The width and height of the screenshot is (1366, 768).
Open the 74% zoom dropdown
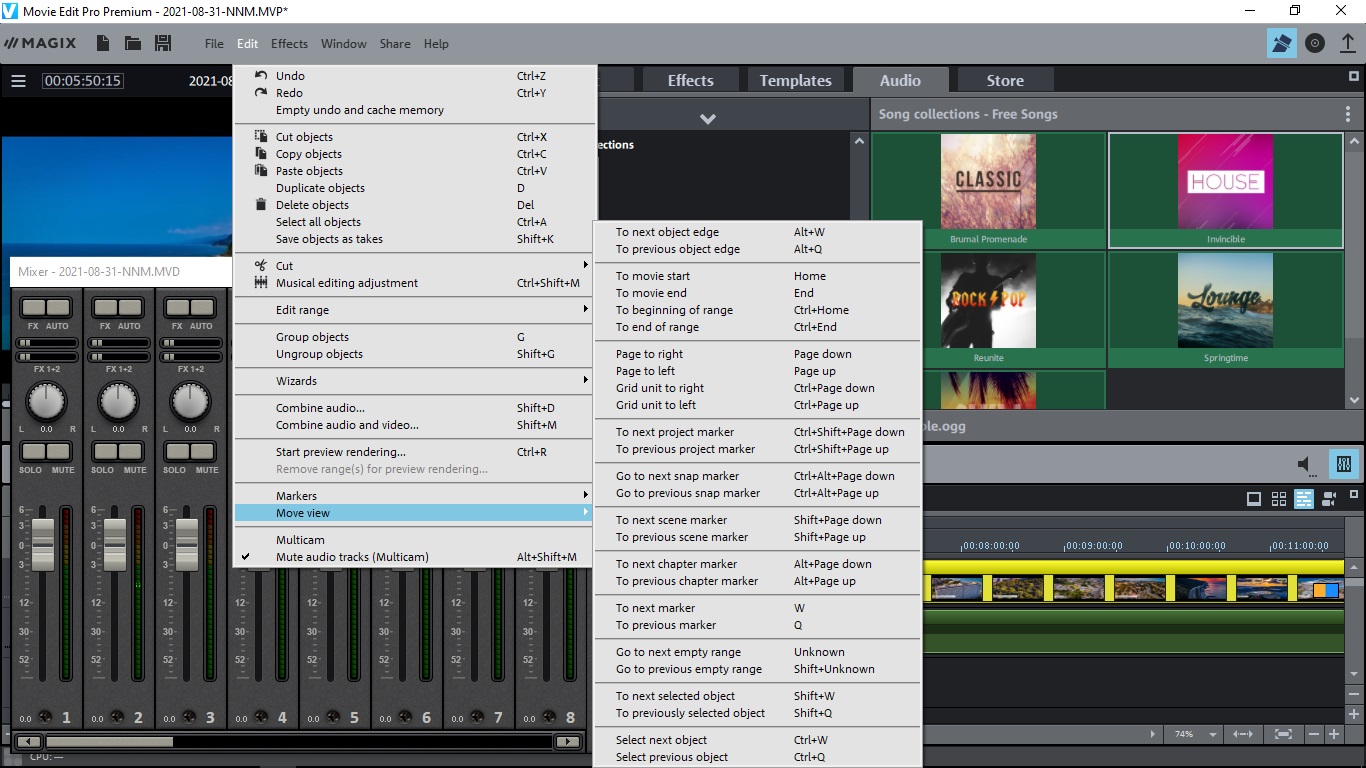point(1213,734)
